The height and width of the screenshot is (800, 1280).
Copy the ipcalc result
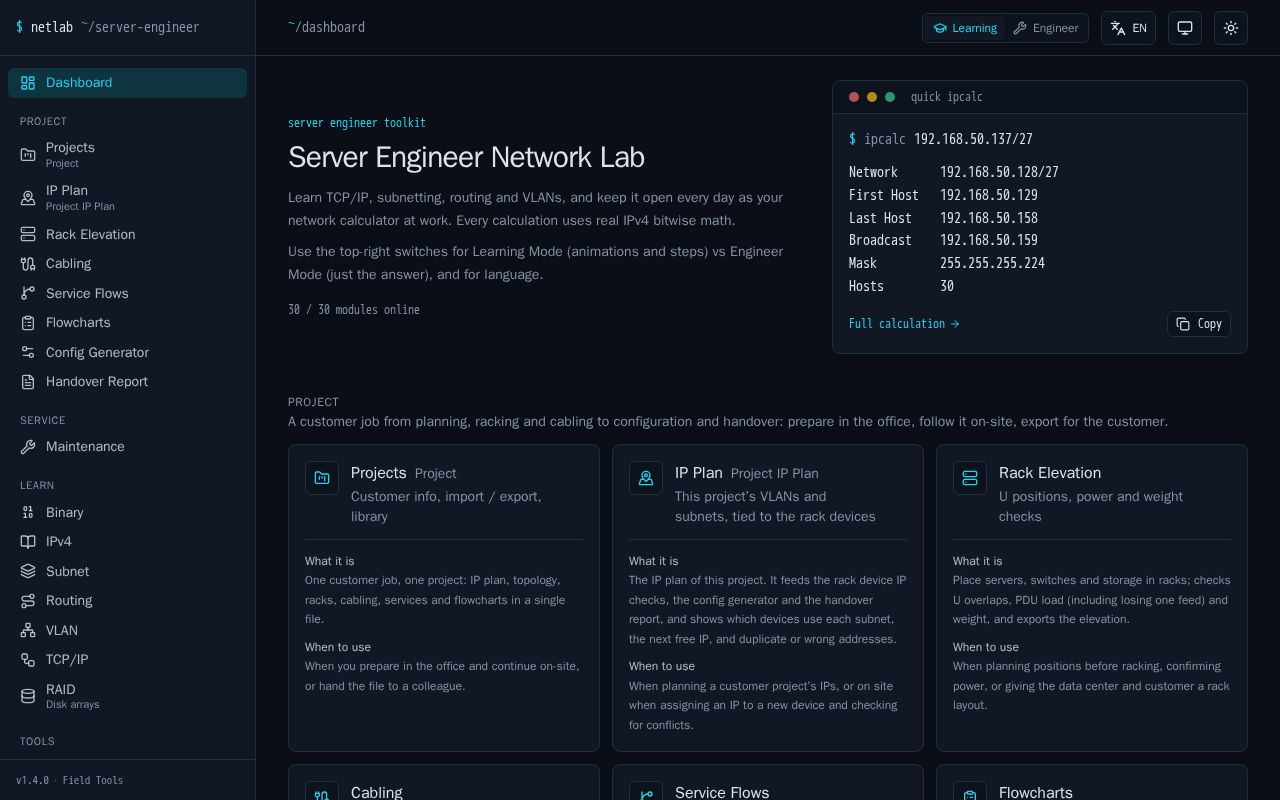tap(1199, 324)
